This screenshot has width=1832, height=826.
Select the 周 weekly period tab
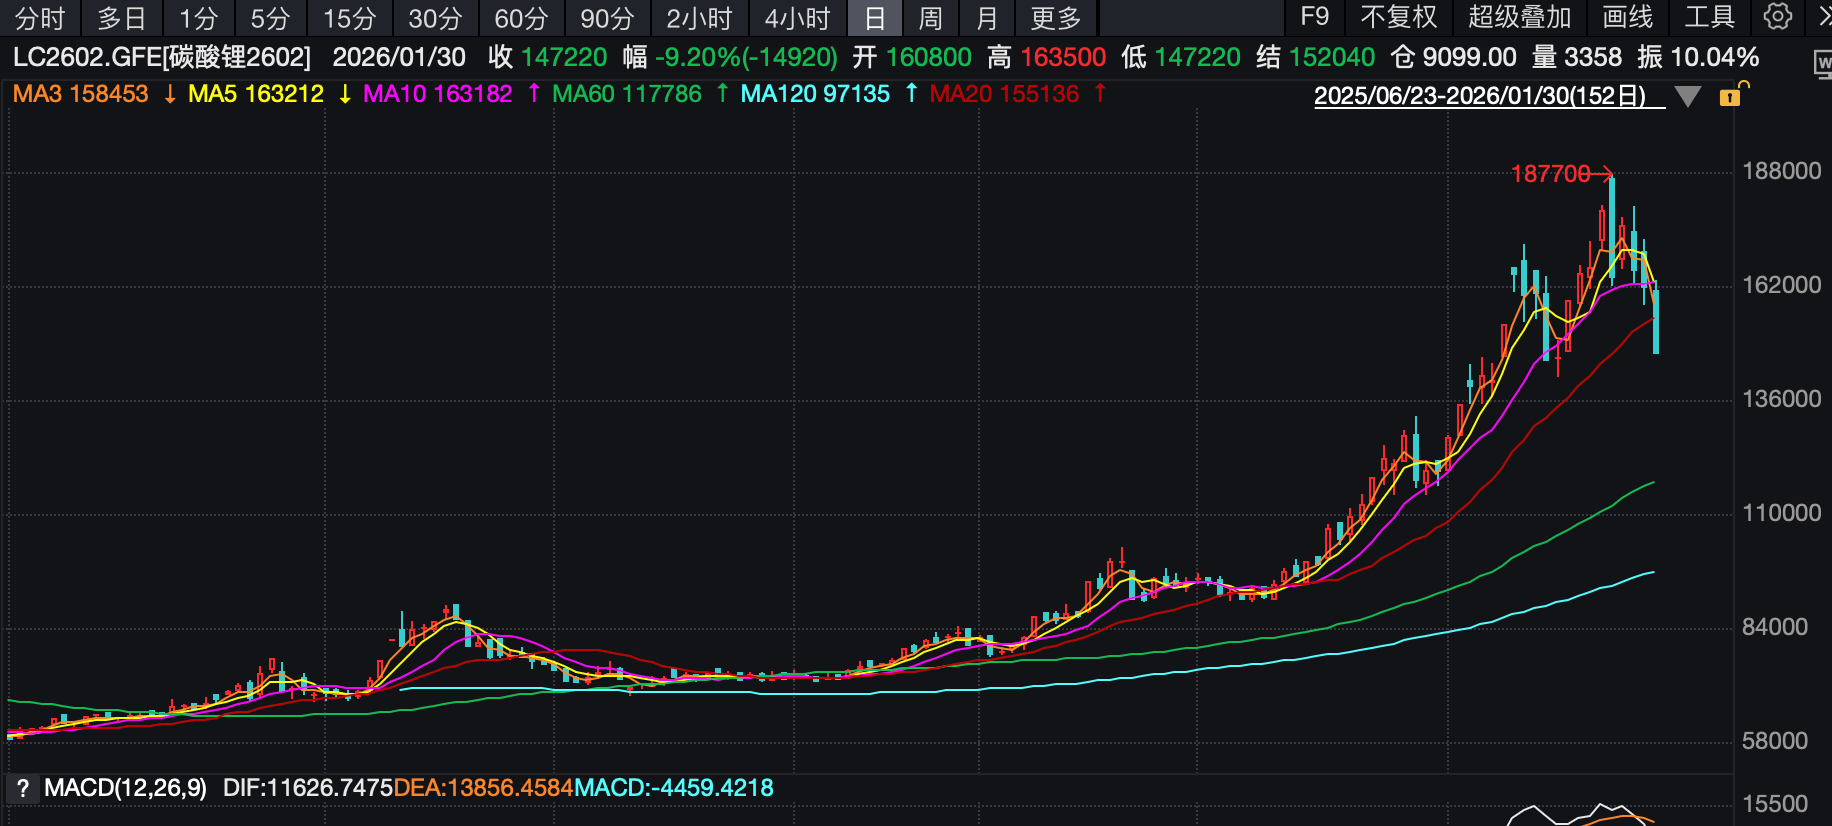930,18
